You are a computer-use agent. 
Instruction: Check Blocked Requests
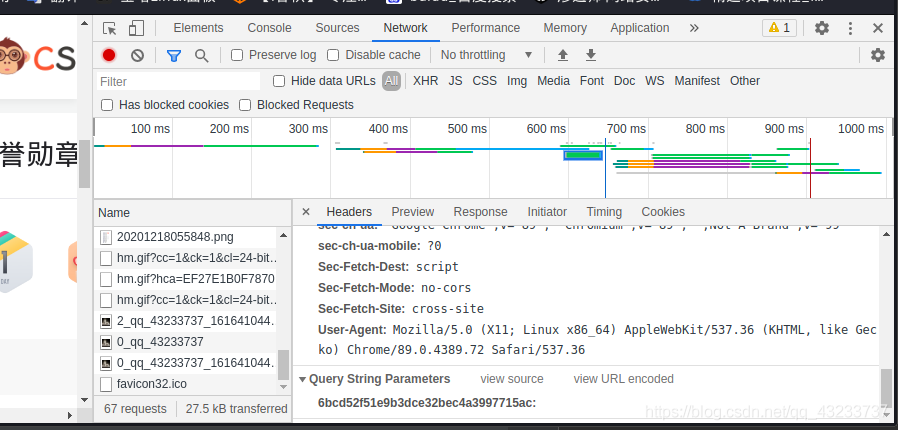click(245, 105)
